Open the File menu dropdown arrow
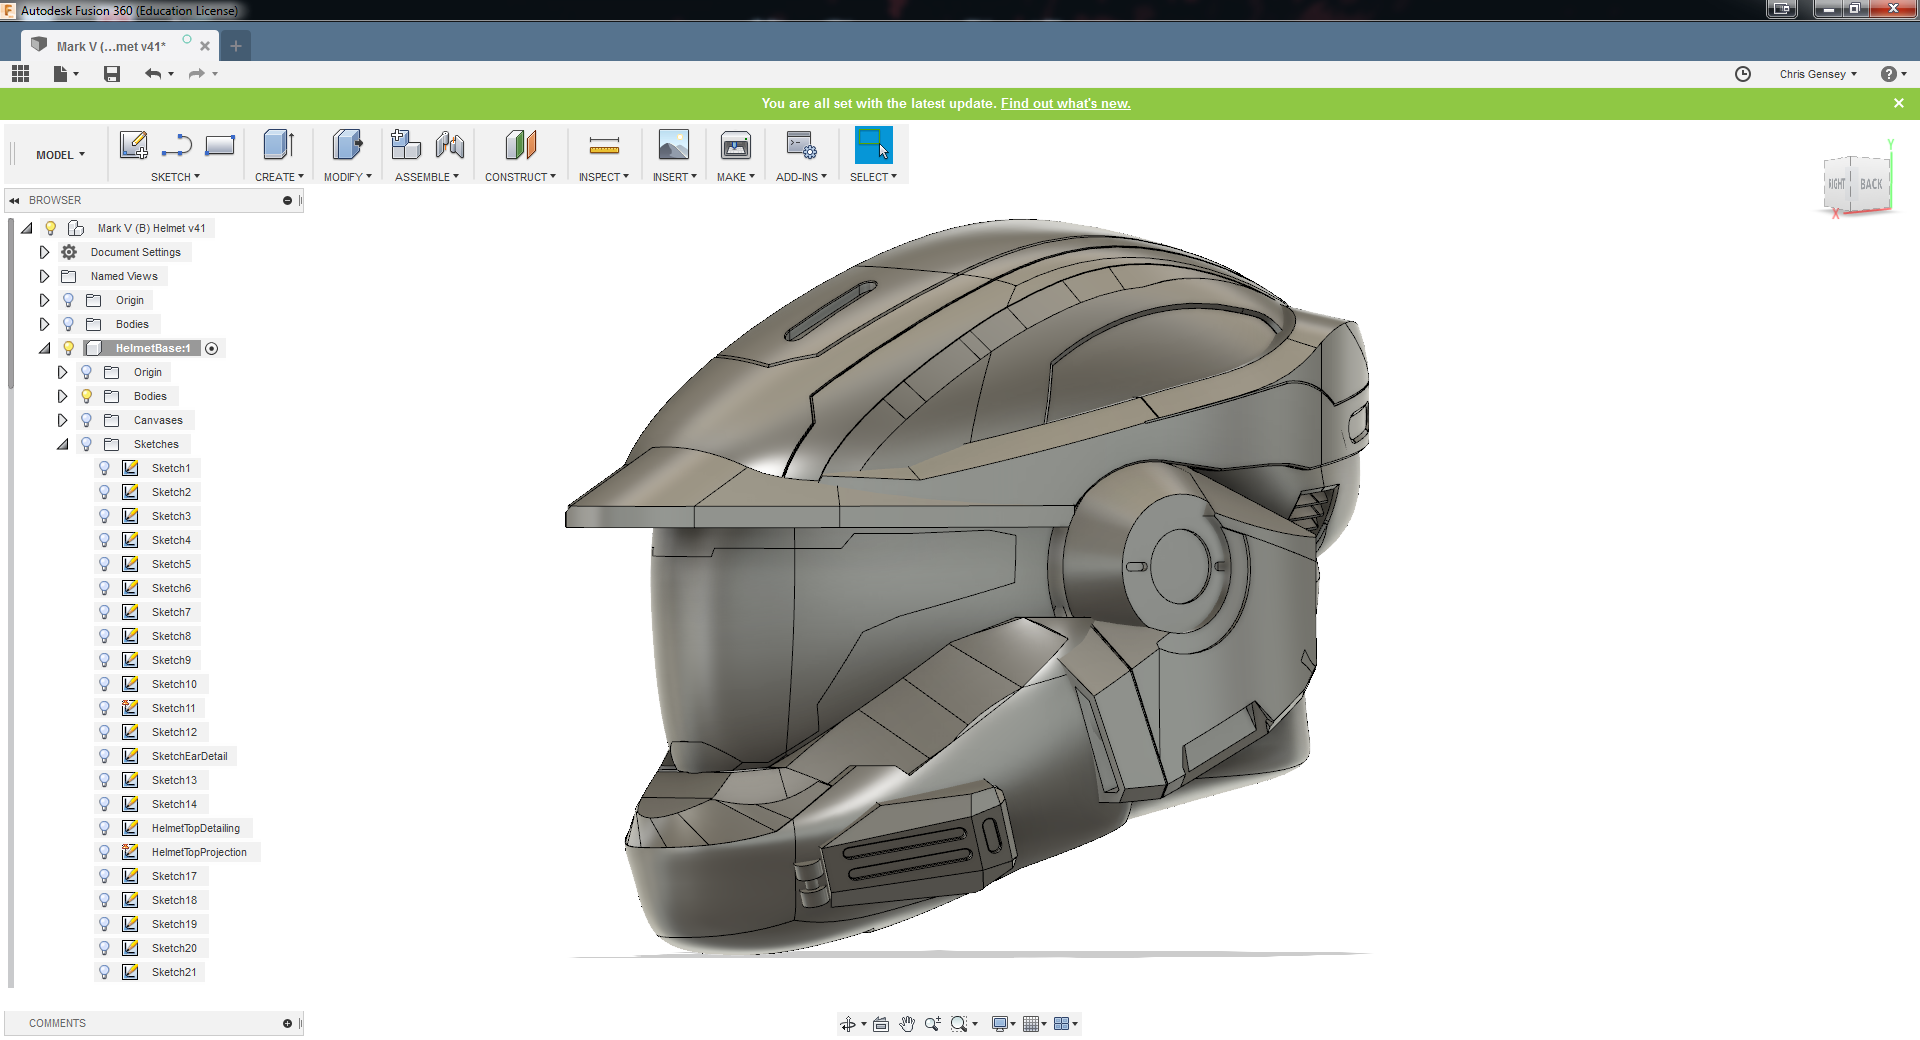The image size is (1920, 1040). pos(76,74)
